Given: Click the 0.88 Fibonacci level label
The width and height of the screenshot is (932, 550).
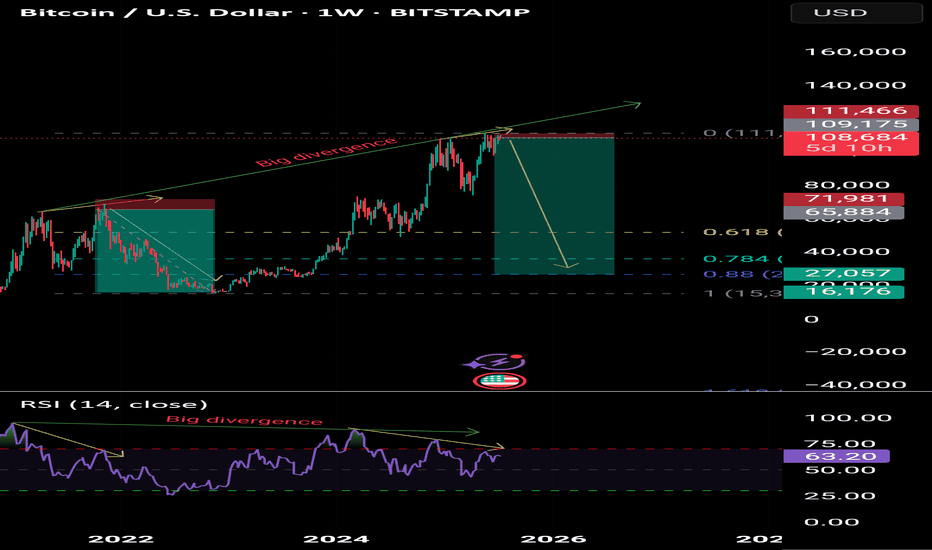Looking at the screenshot, I should point(743,274).
